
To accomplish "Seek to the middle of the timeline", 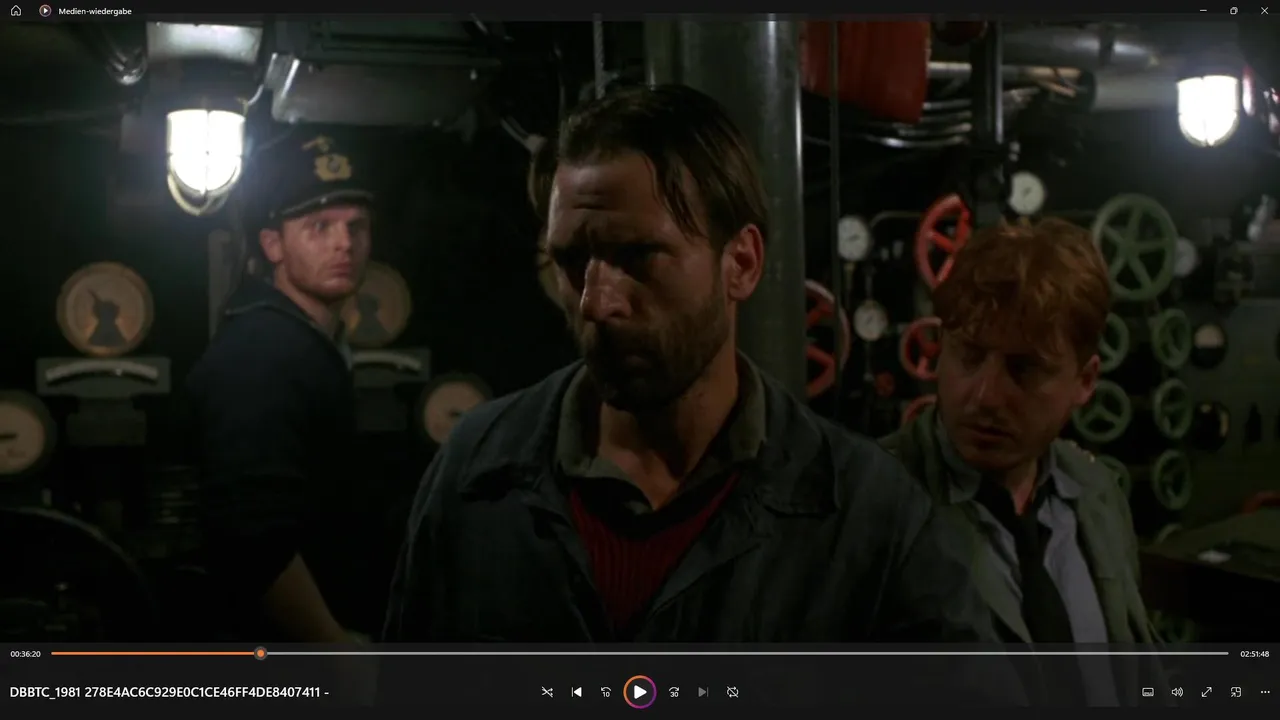I will click(x=640, y=653).
